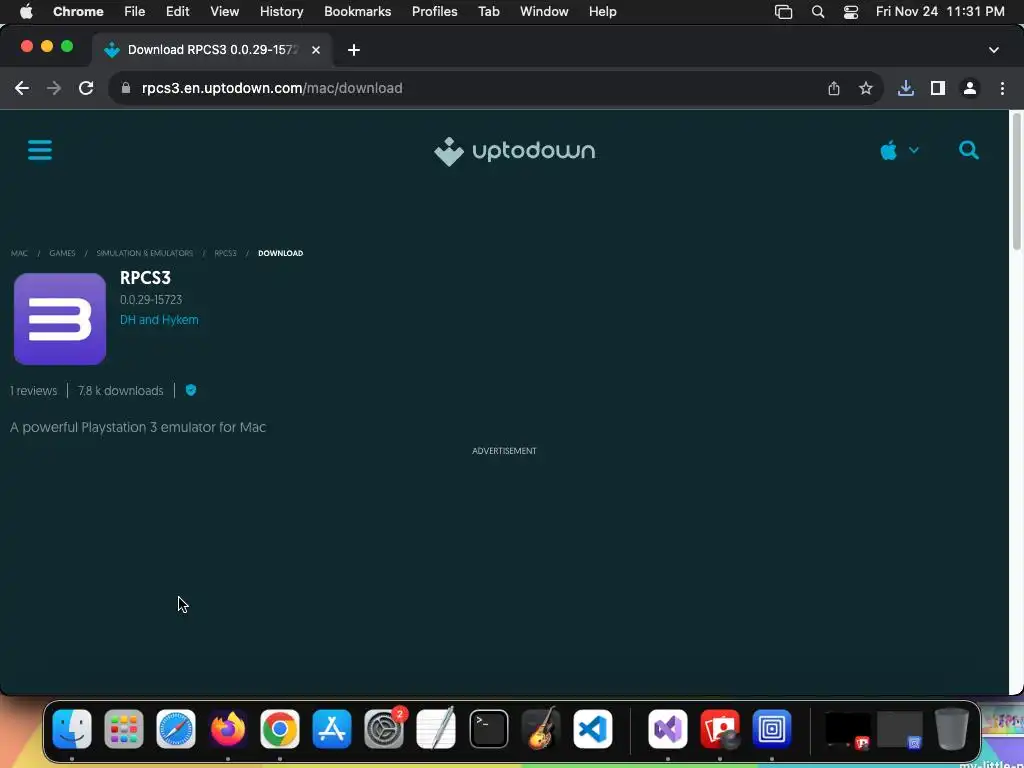Open the File menu
The width and height of the screenshot is (1024, 768).
pyautogui.click(x=135, y=11)
